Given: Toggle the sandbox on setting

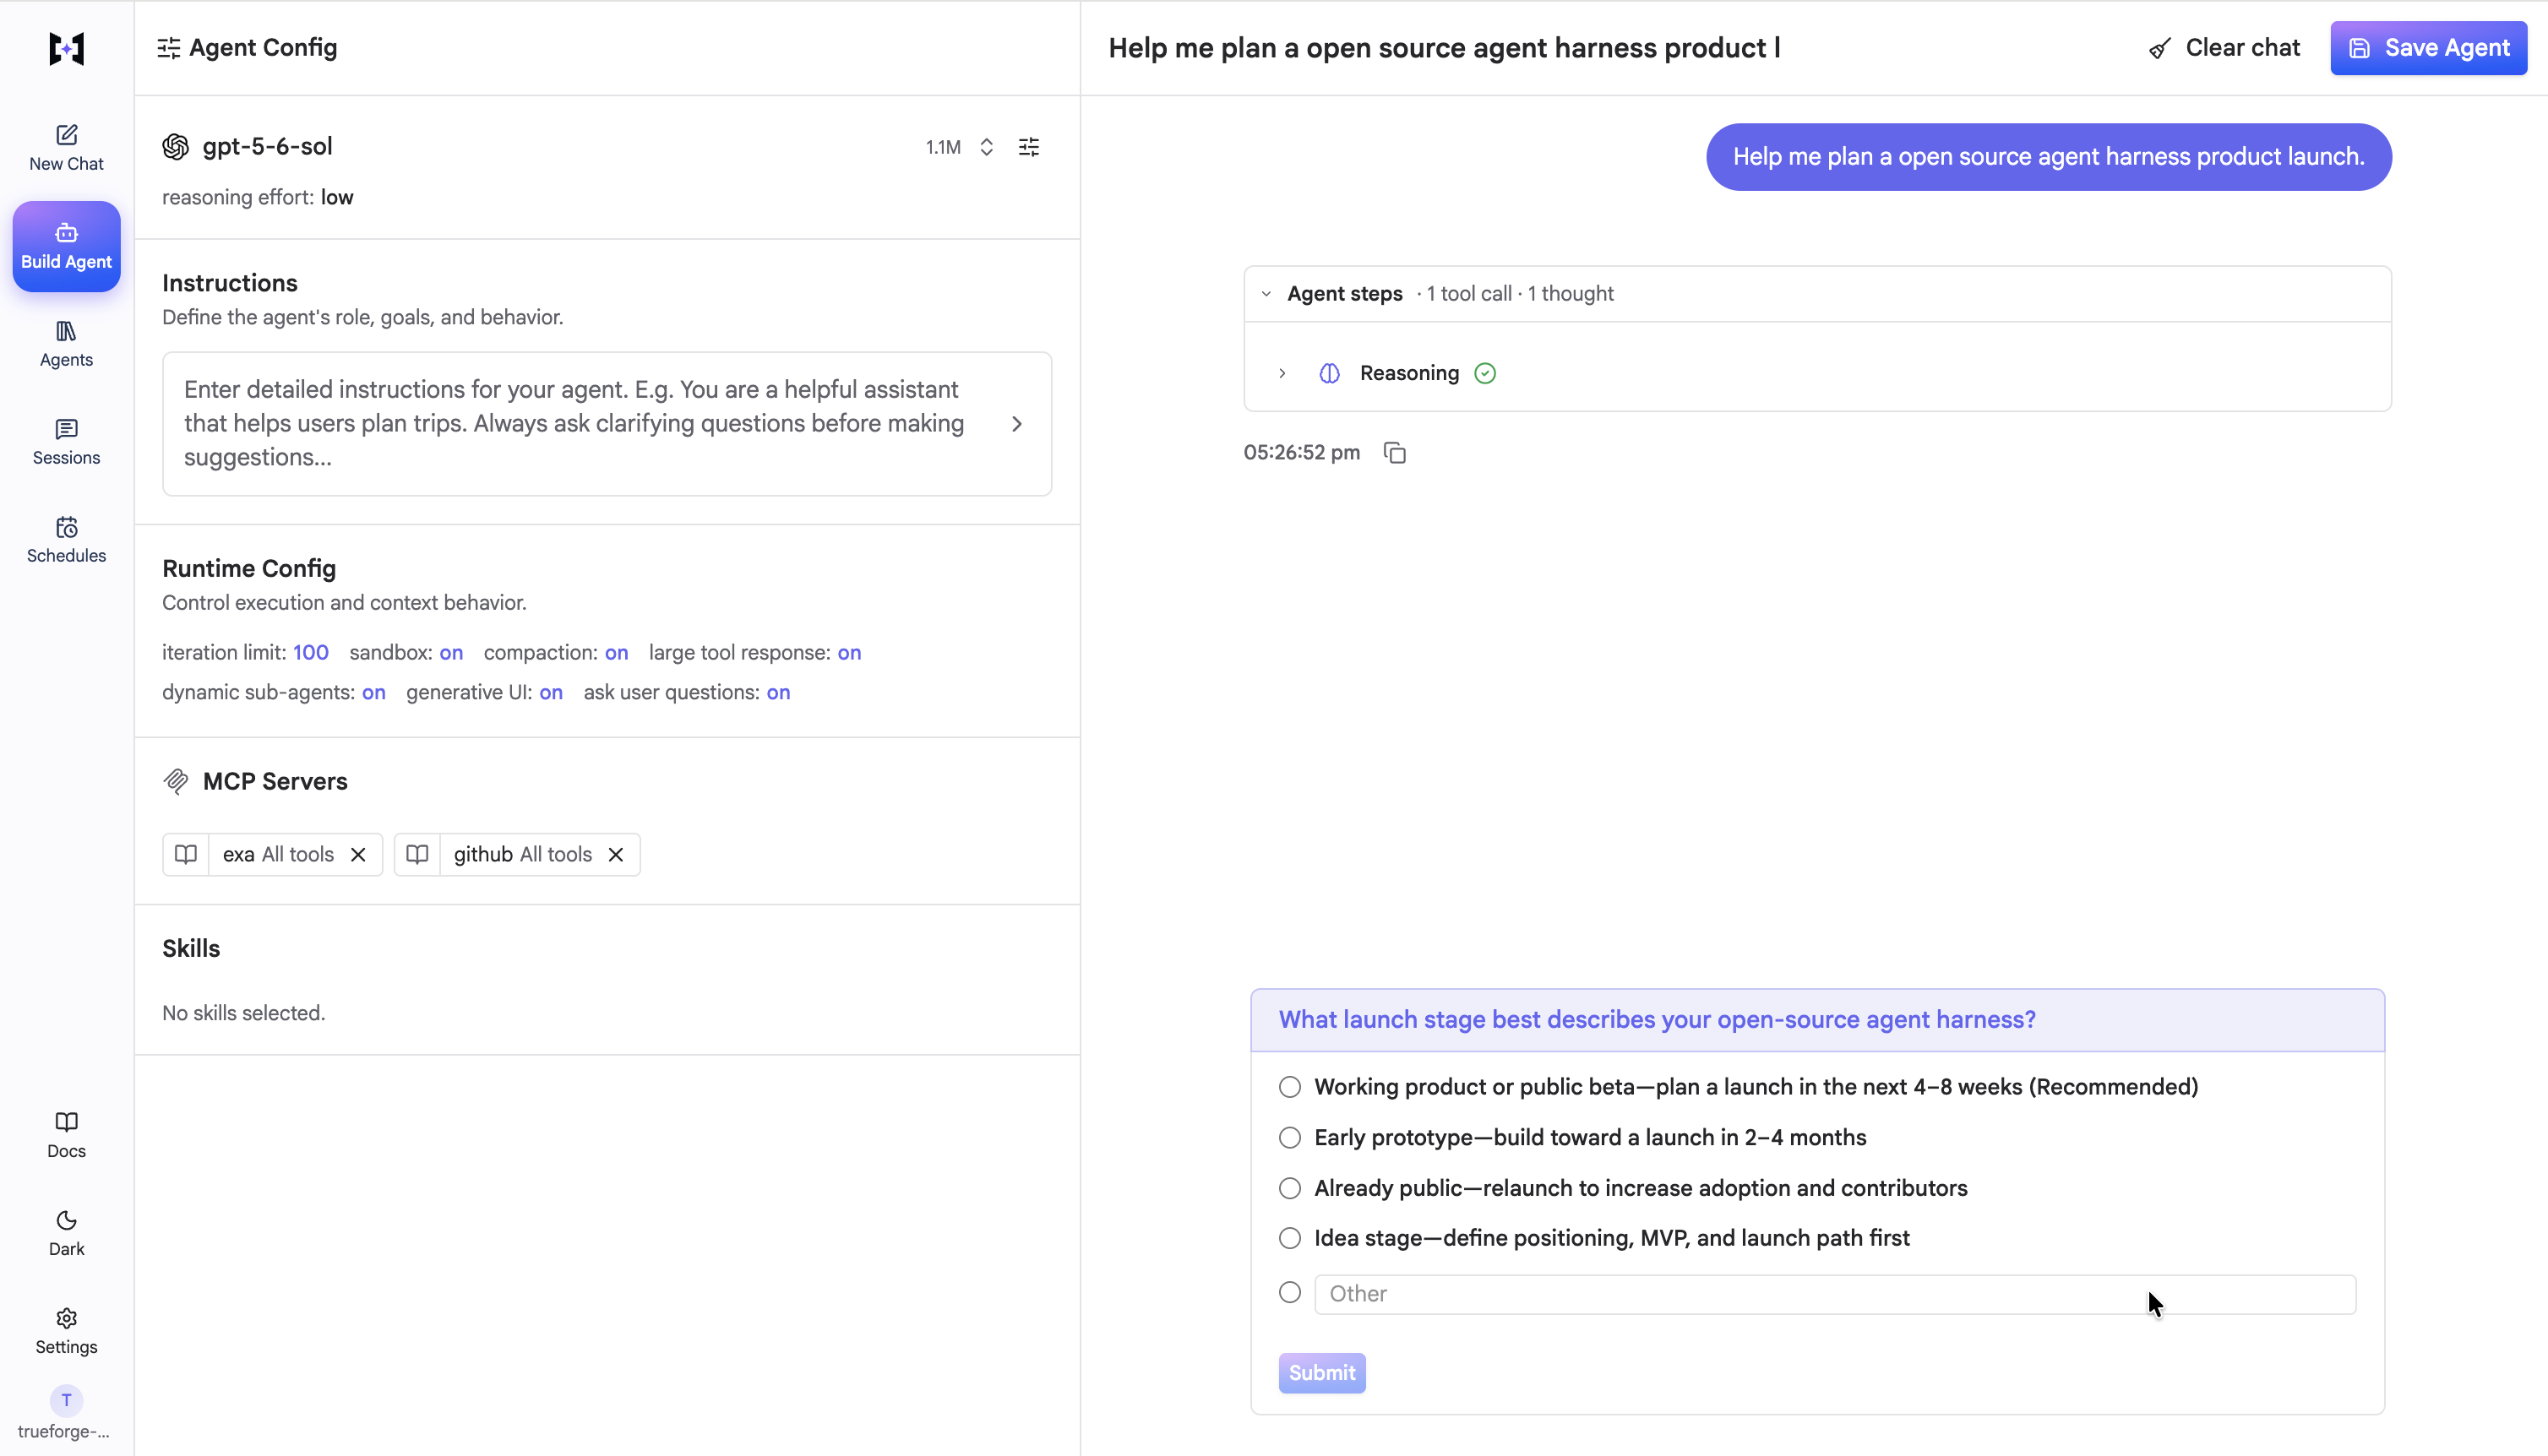Looking at the screenshot, I should [451, 652].
